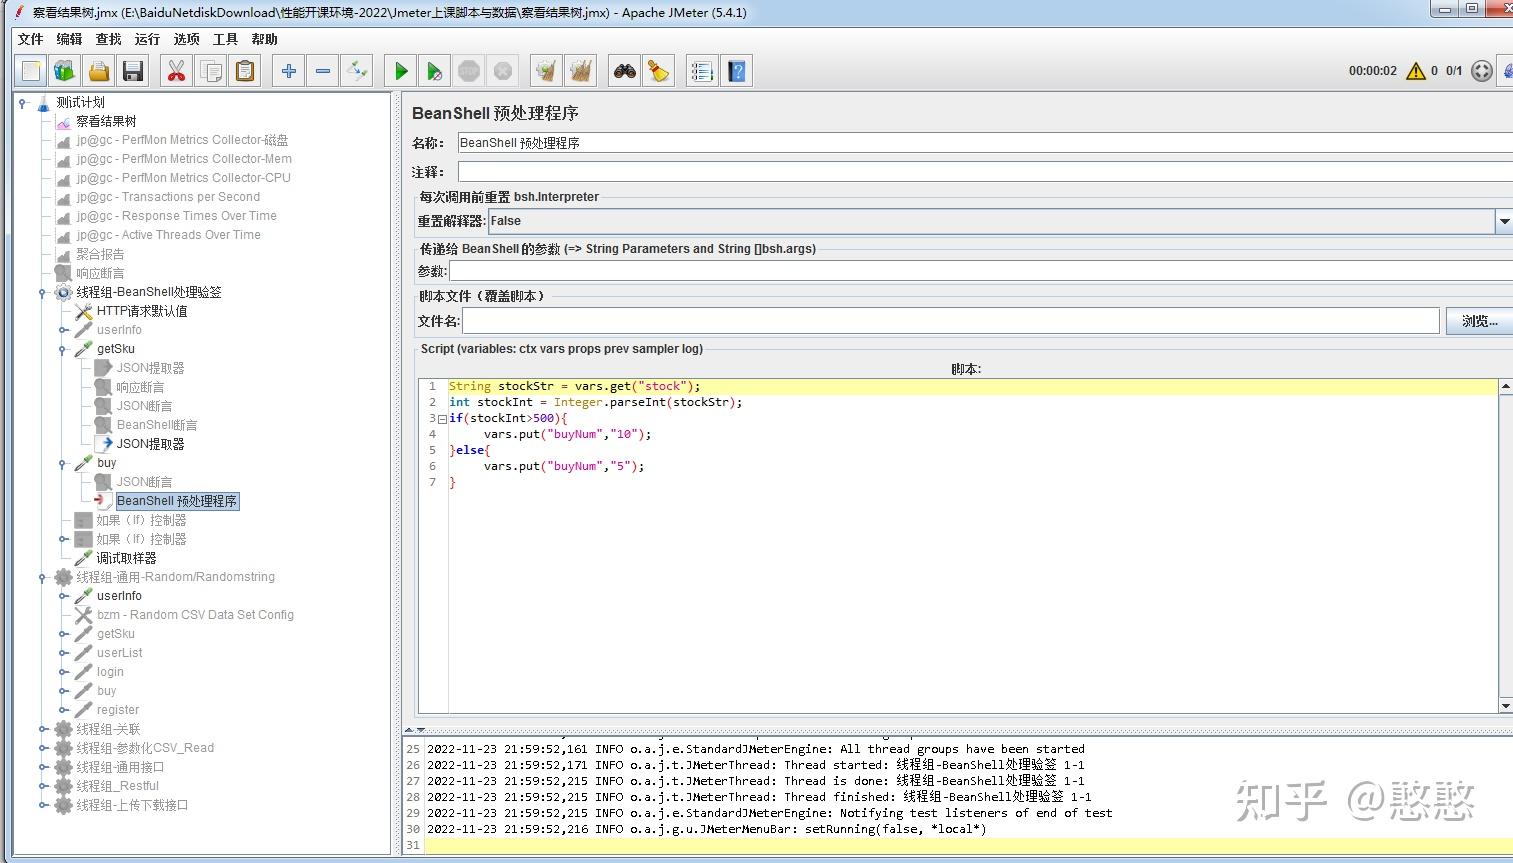The image size is (1513, 863).
Task: Click the Clear All double-broom icon
Action: click(580, 71)
